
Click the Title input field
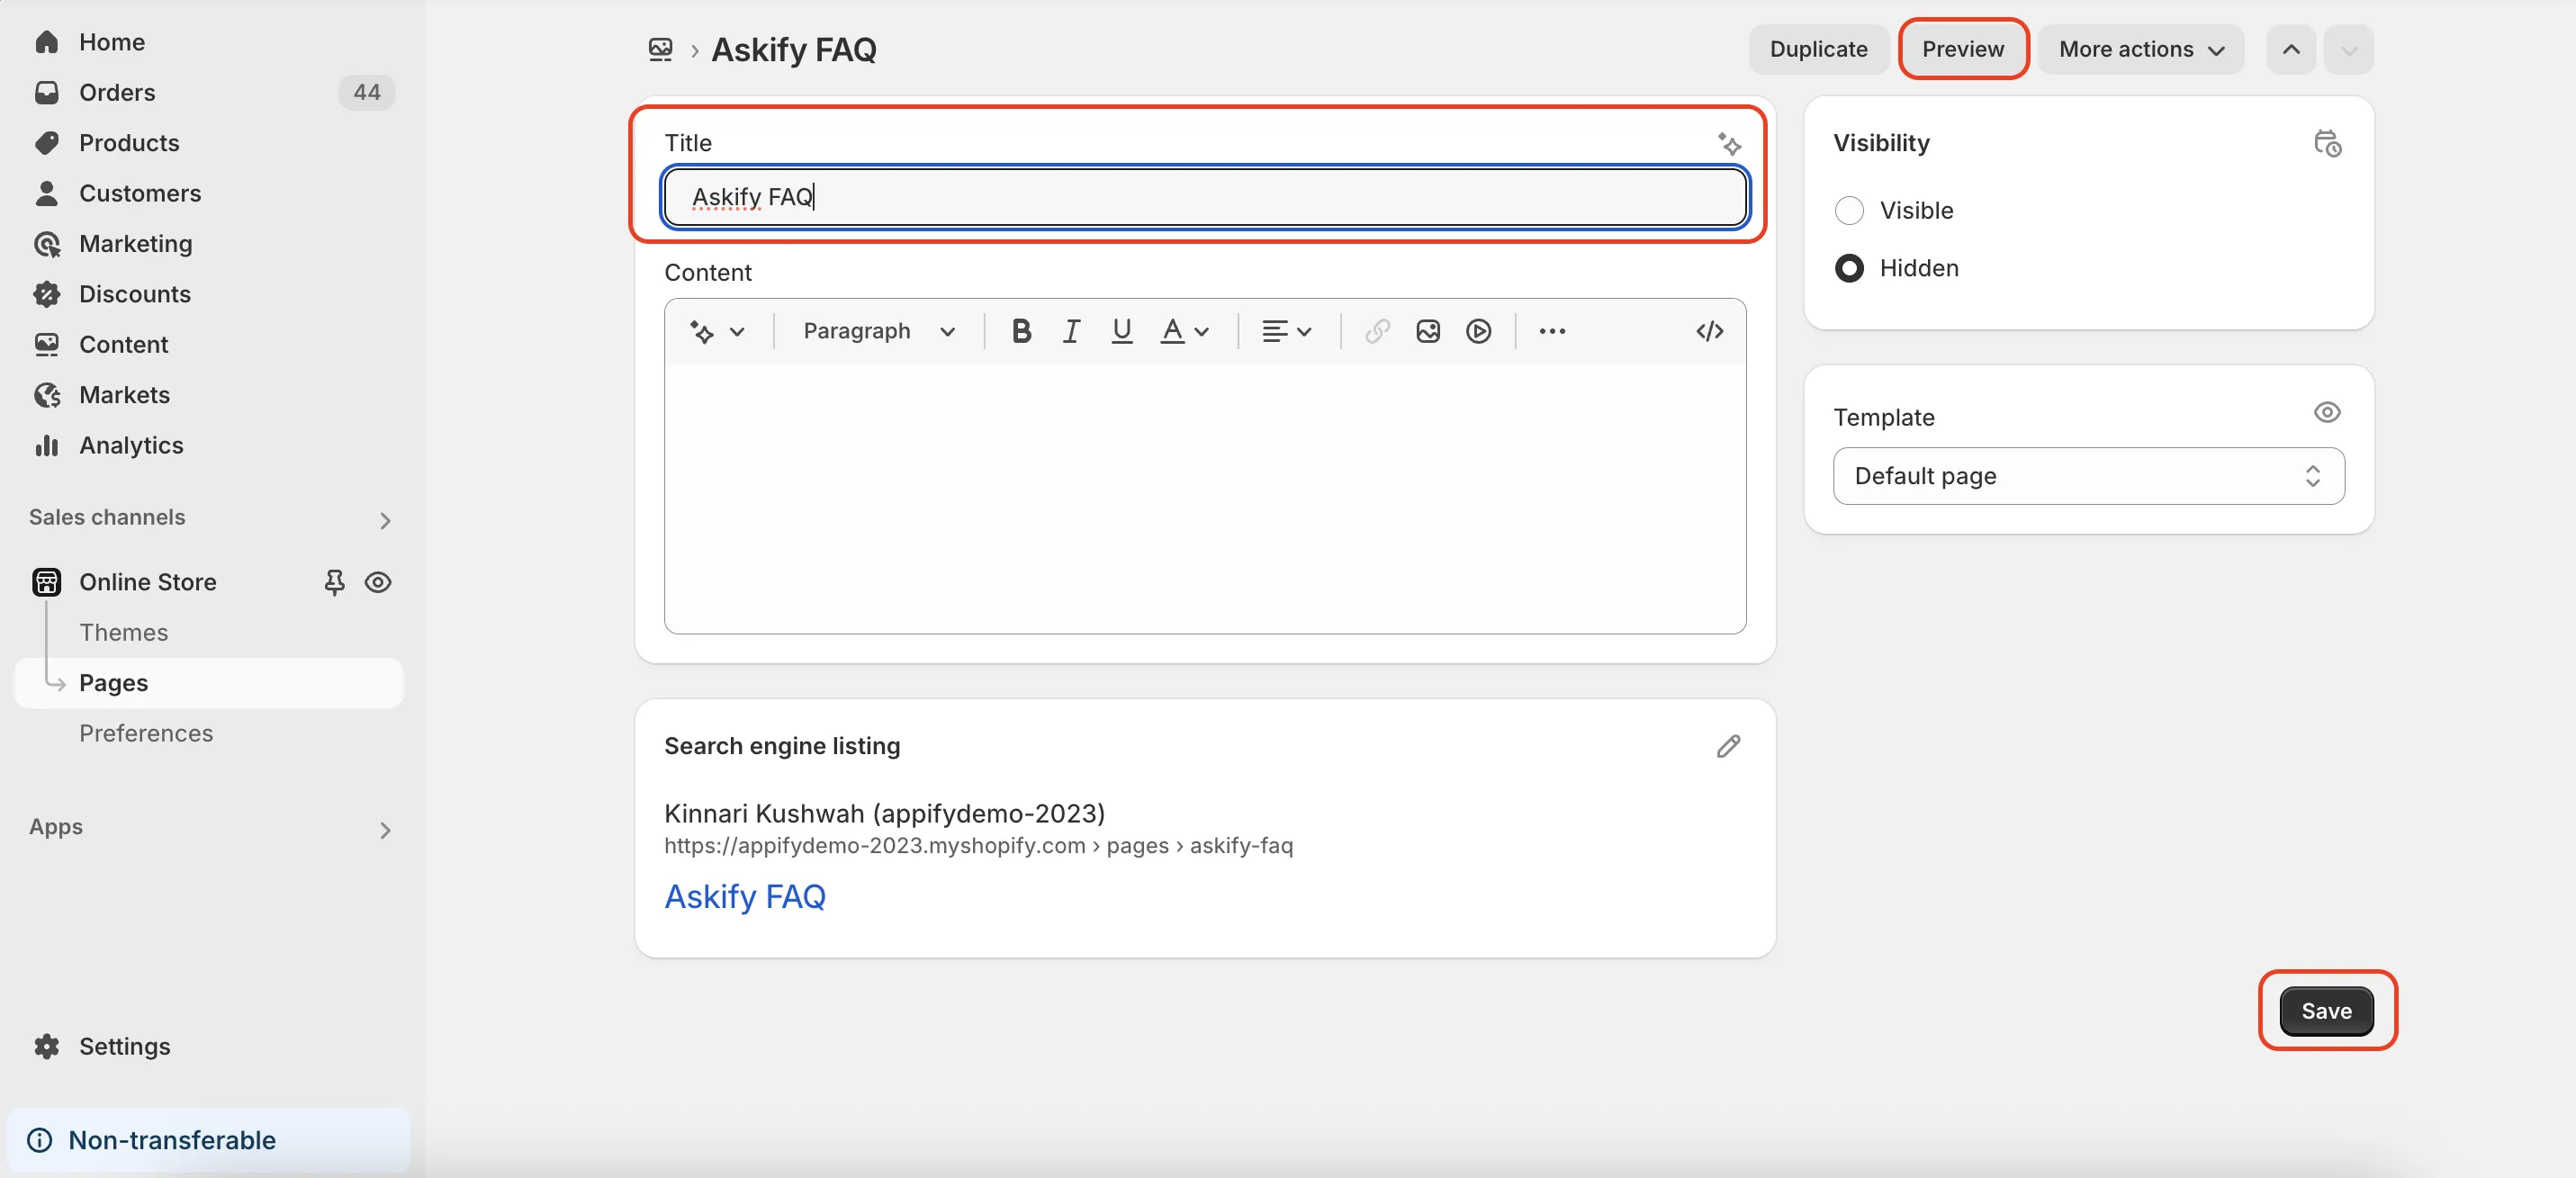coord(1205,197)
